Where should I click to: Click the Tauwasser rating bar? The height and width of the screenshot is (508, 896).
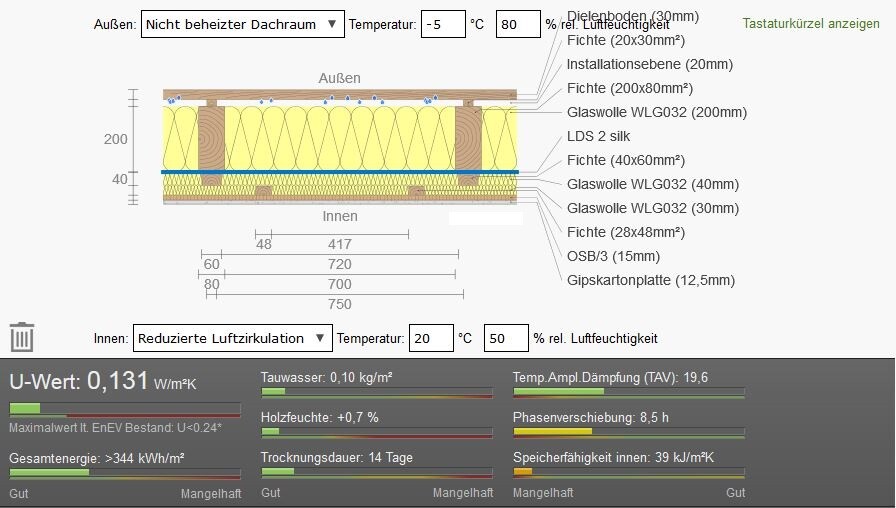click(376, 393)
